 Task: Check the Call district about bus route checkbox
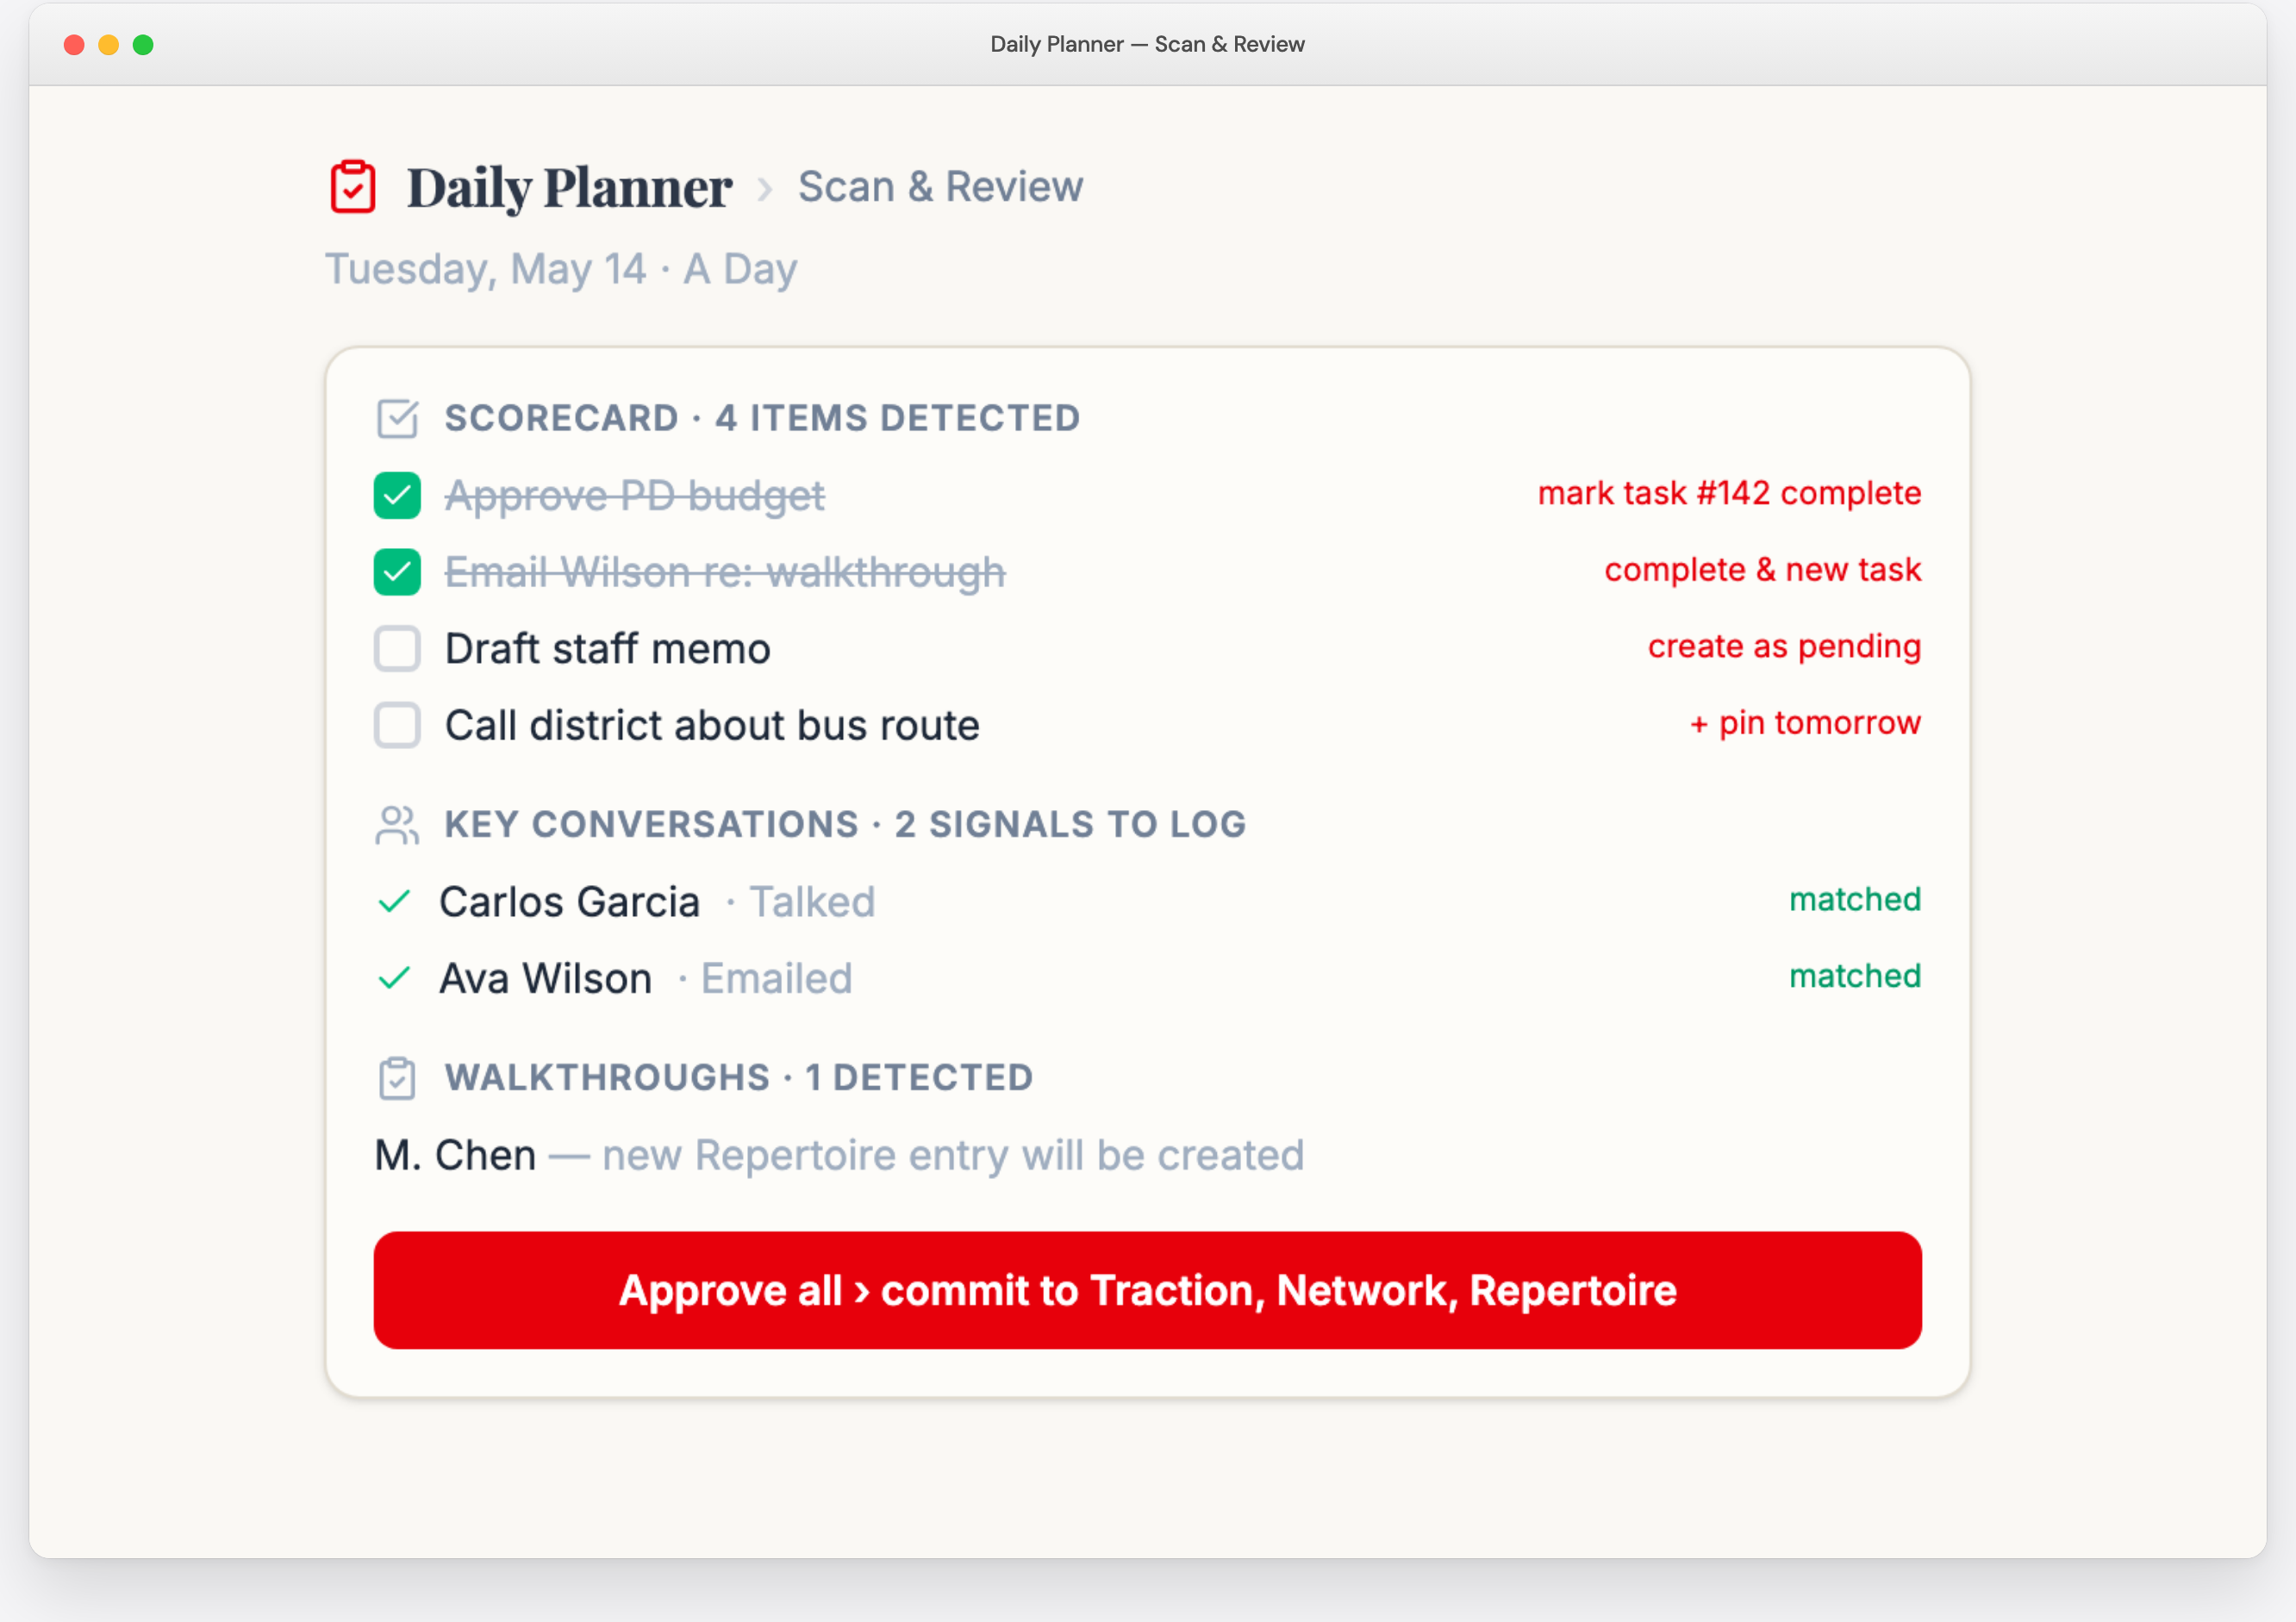point(397,725)
